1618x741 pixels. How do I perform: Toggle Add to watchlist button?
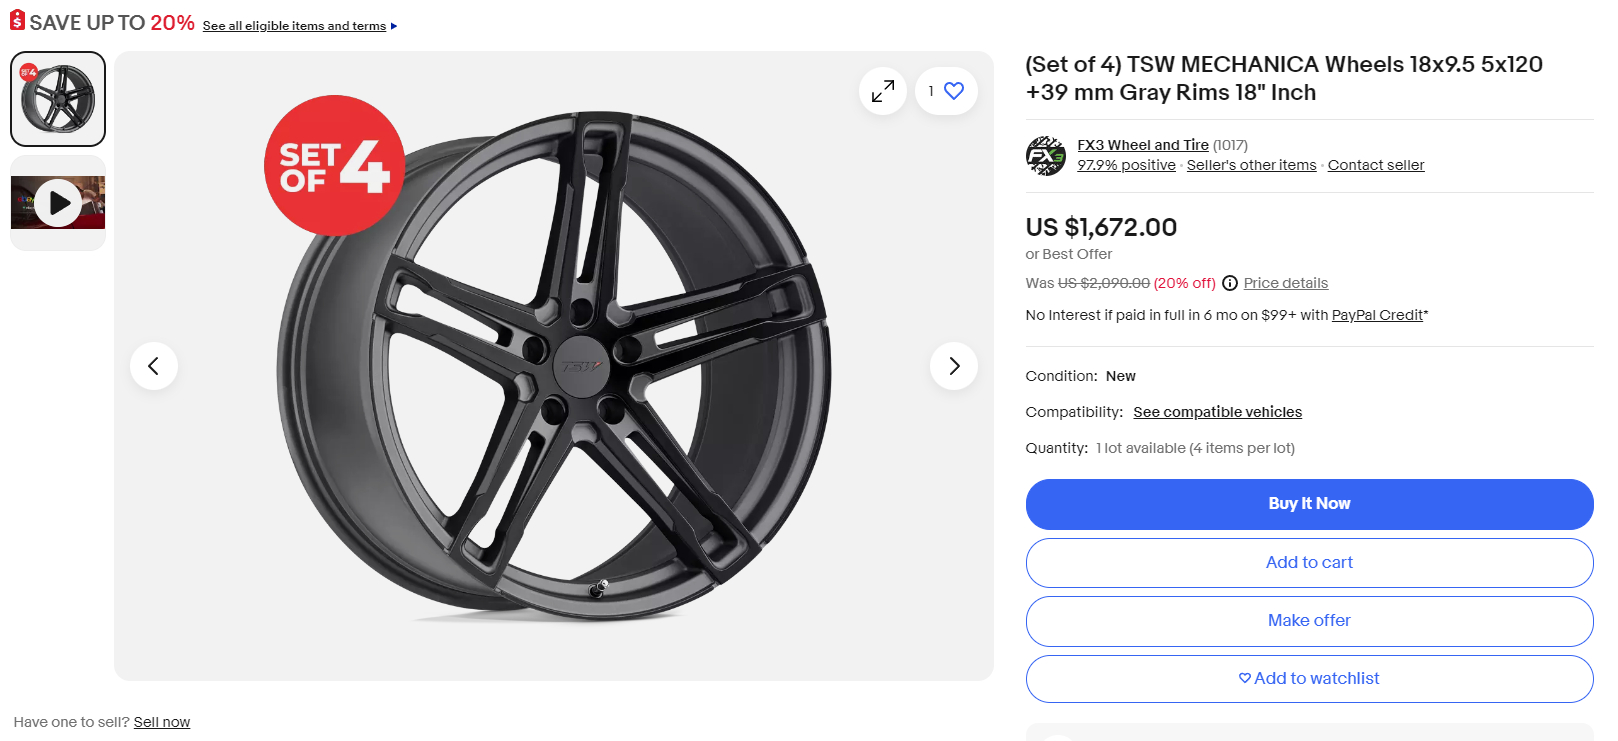pos(1309,679)
